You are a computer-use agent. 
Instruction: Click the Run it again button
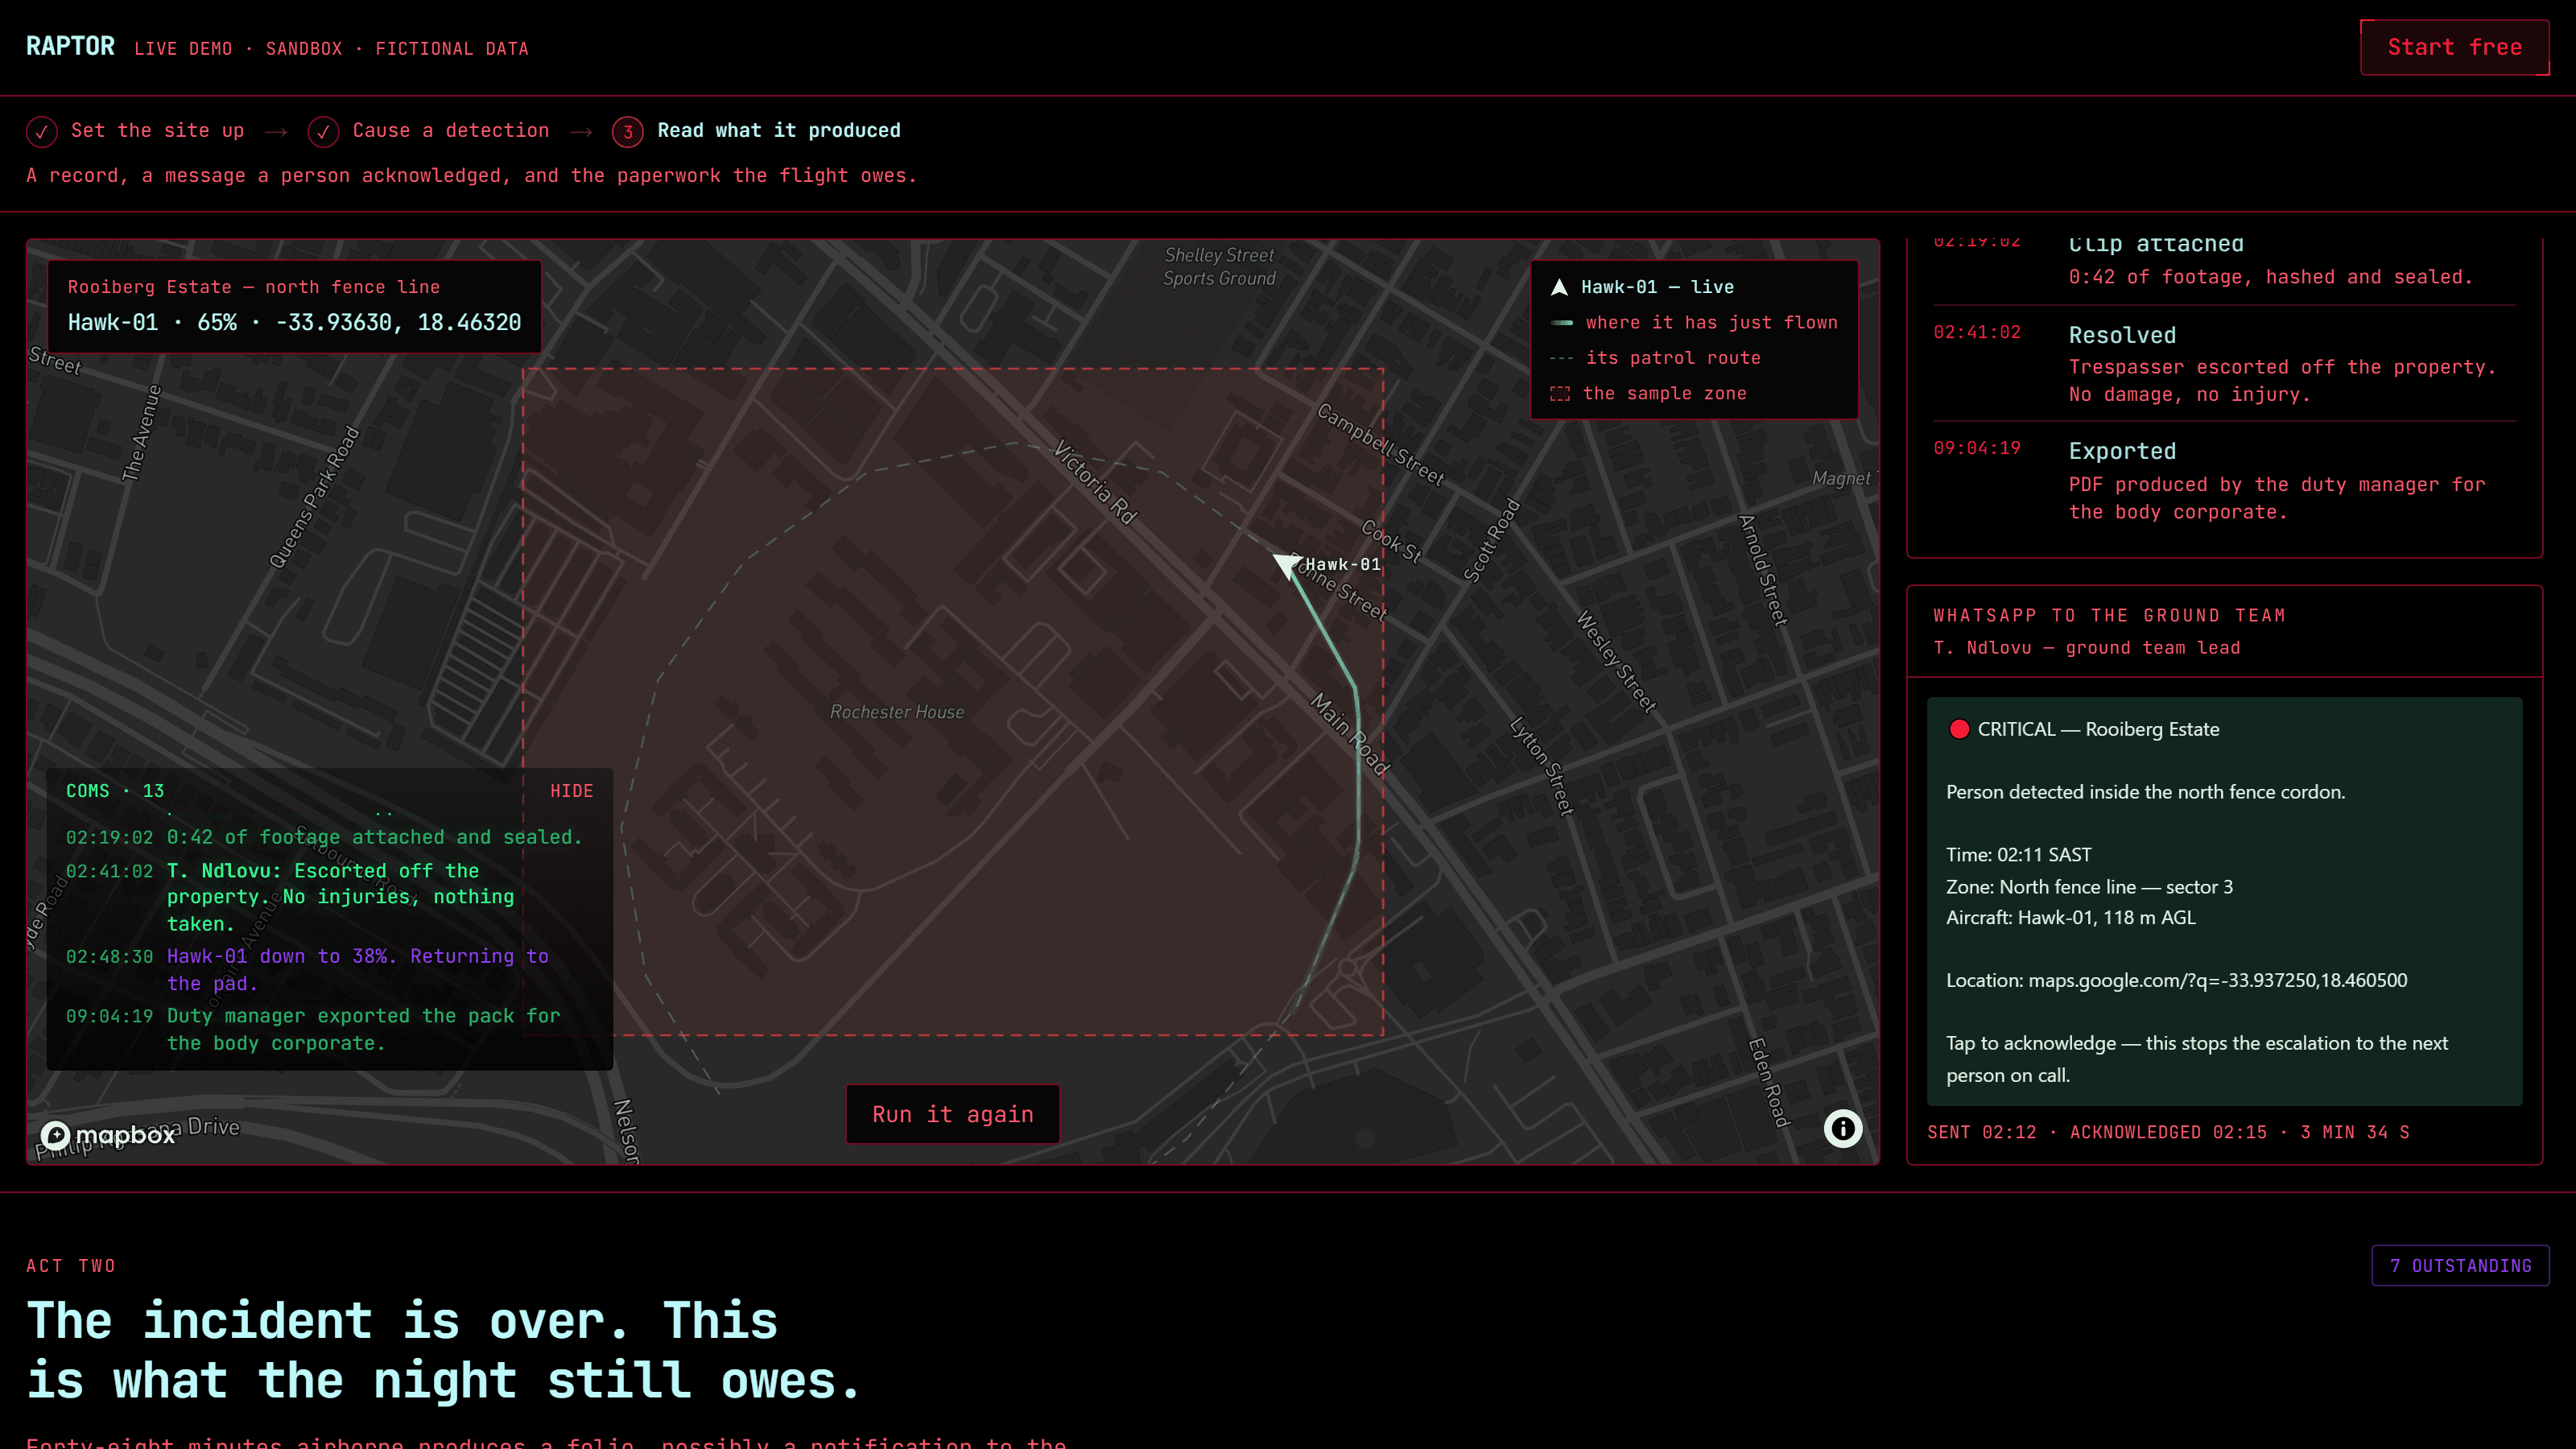click(952, 1114)
